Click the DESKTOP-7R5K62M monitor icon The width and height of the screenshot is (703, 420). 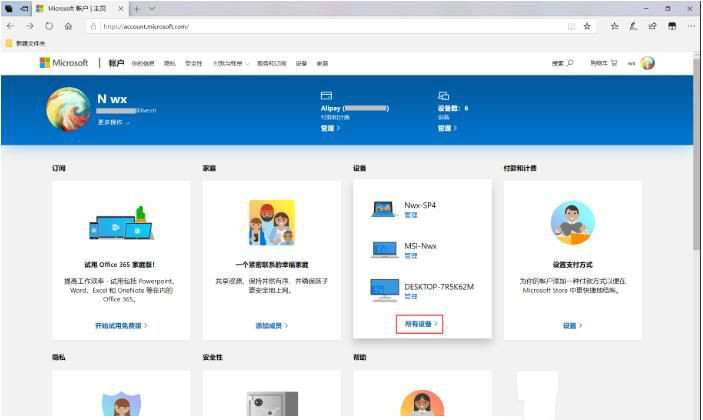pos(385,290)
